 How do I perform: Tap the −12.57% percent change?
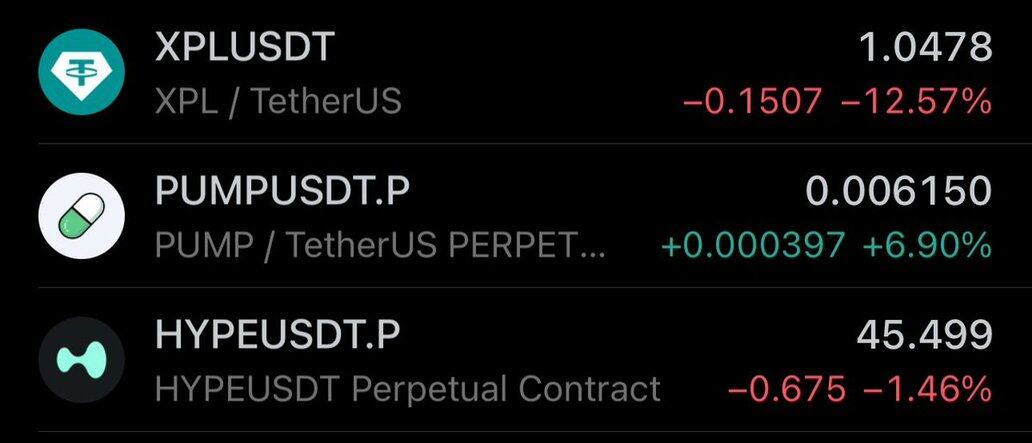tap(916, 100)
